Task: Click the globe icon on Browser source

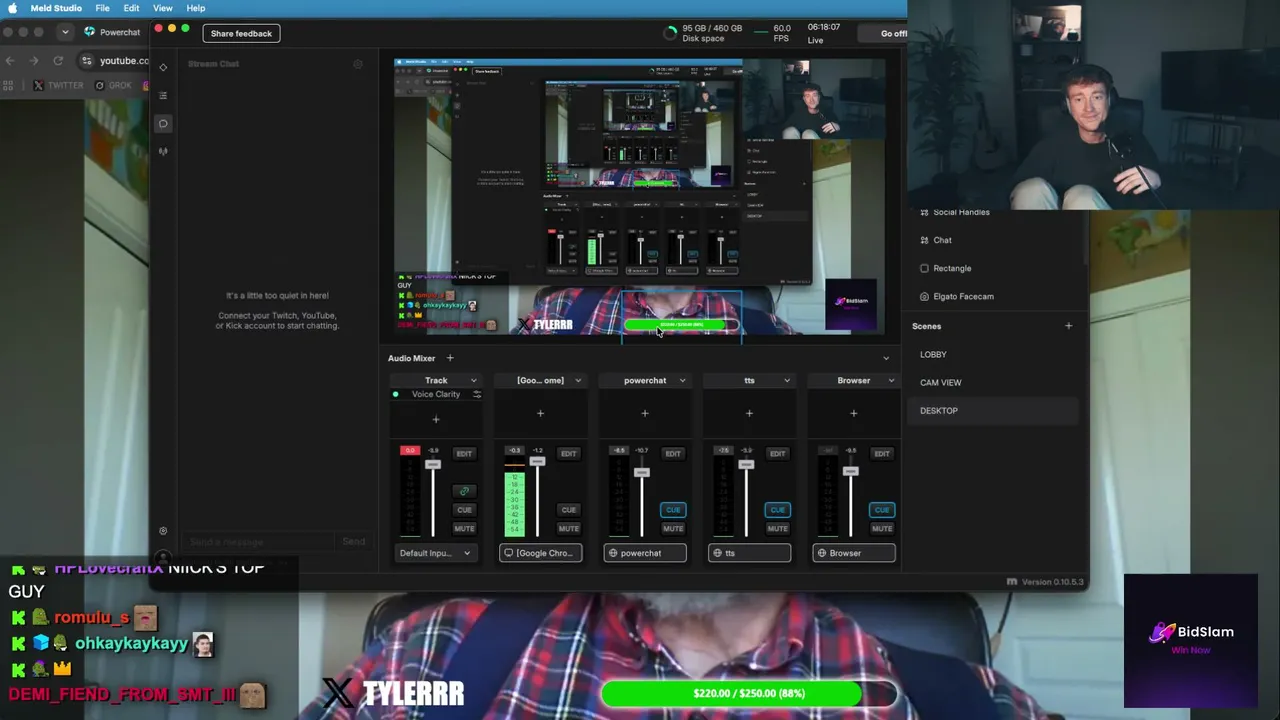Action: tap(822, 553)
